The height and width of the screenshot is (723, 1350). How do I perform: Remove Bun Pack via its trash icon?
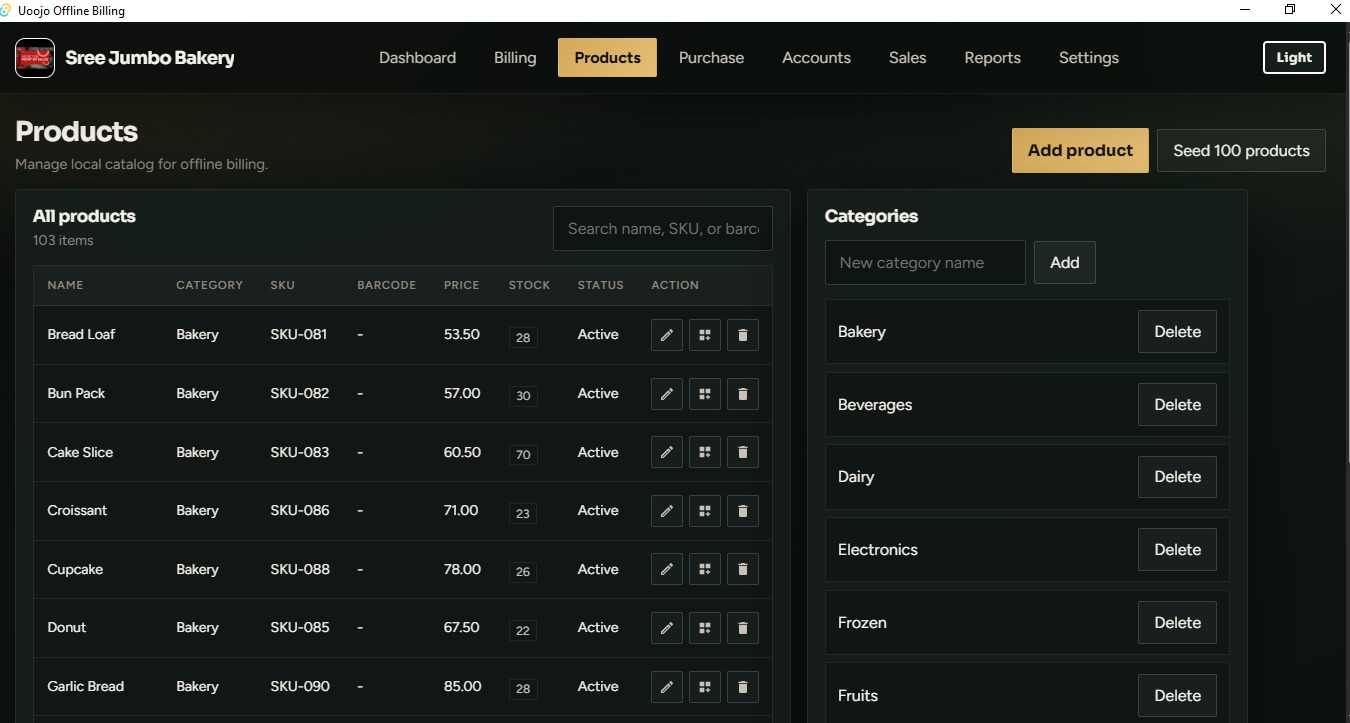743,394
